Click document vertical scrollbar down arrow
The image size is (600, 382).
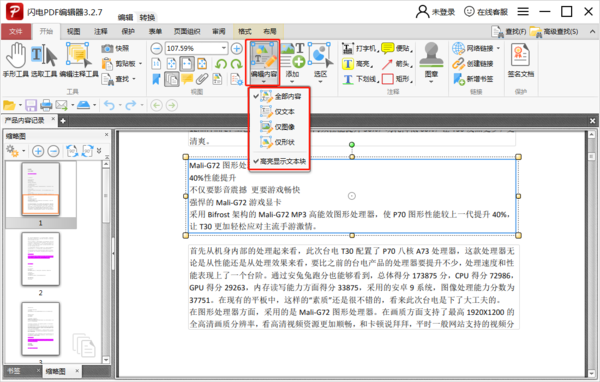[x=591, y=373]
